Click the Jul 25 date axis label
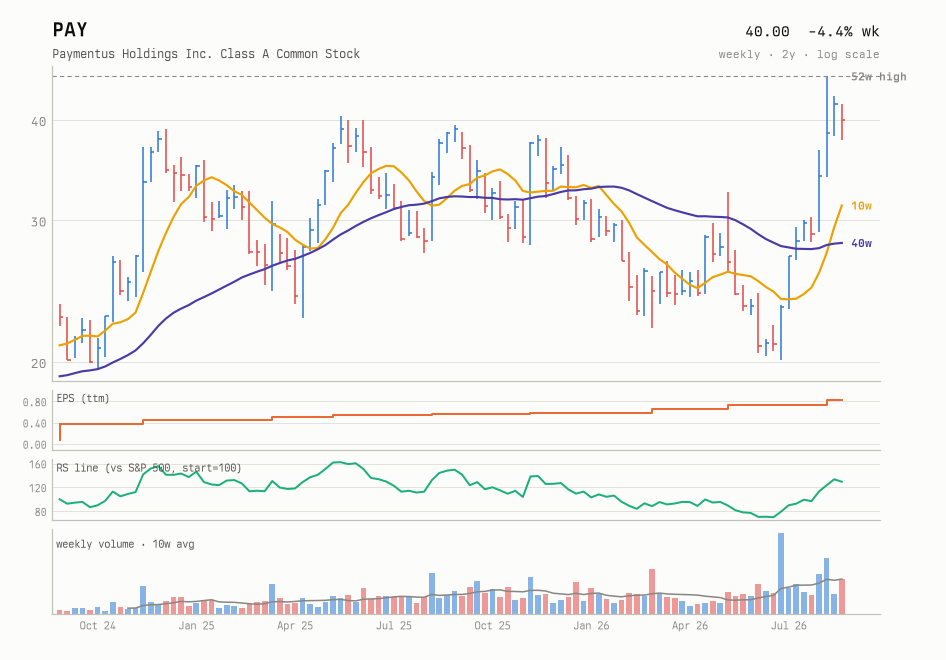This screenshot has height=660, width=946. click(x=394, y=626)
